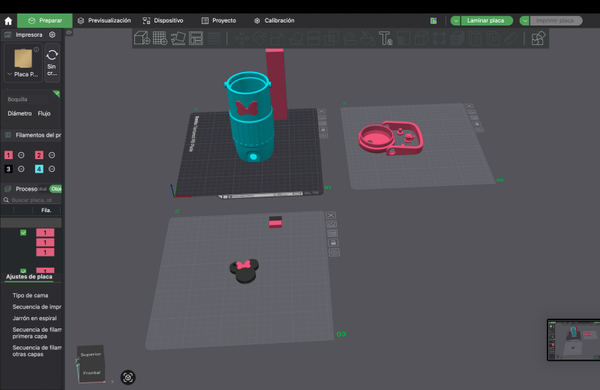Click the Buscar placa search field

(32, 200)
